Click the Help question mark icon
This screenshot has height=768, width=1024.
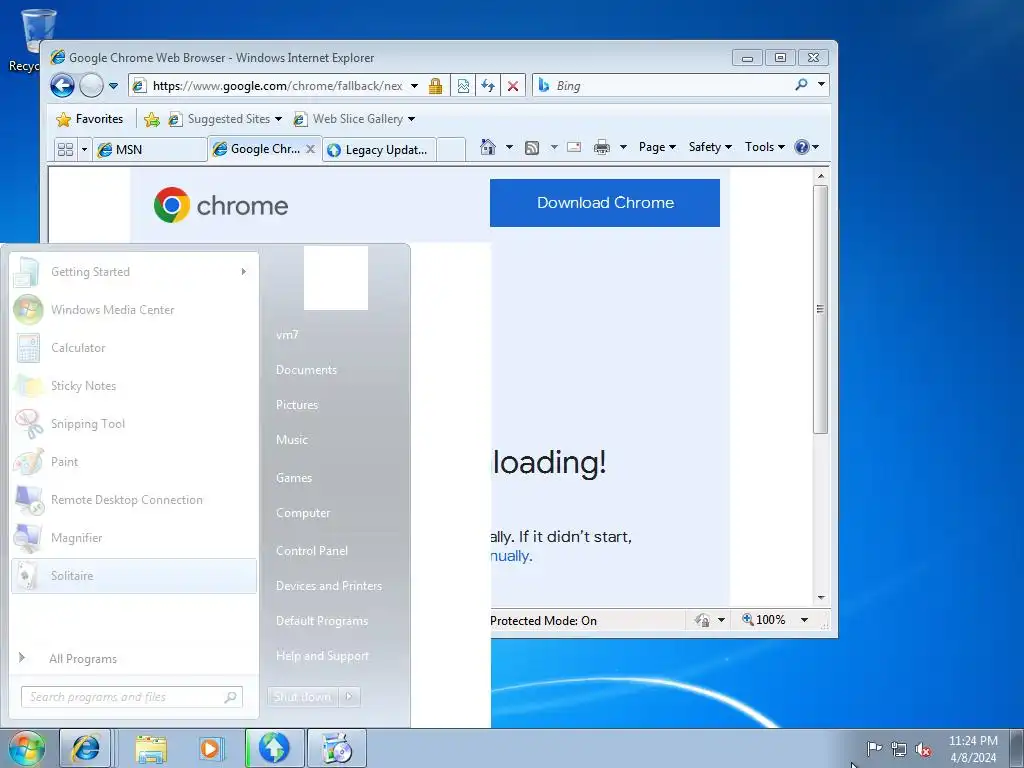click(x=802, y=147)
